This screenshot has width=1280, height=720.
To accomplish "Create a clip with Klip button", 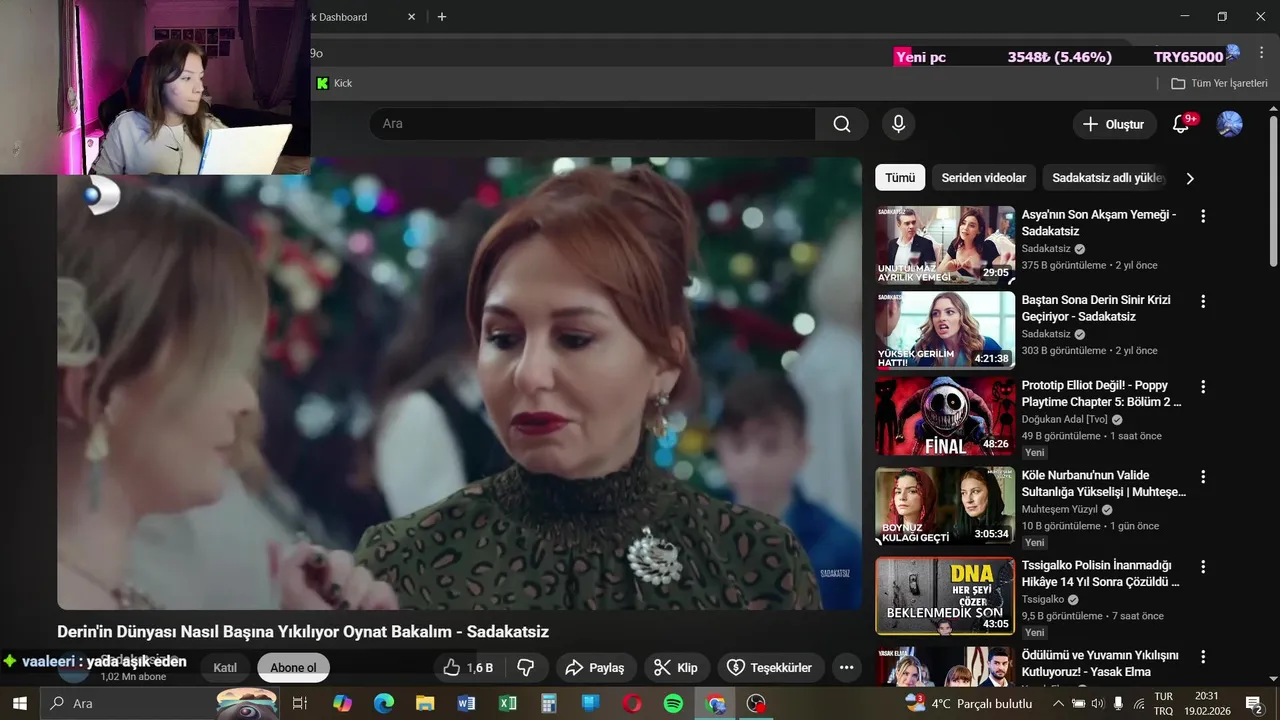I will (x=677, y=668).
